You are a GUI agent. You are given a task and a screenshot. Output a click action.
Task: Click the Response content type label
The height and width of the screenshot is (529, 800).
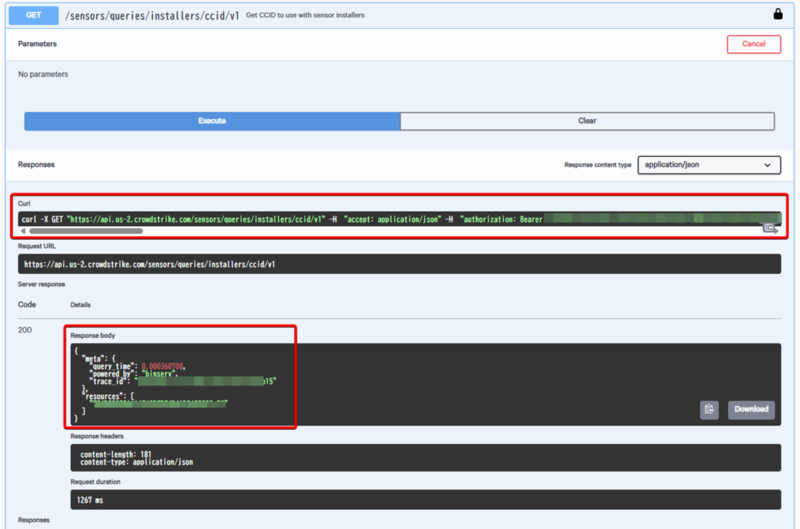pos(597,165)
